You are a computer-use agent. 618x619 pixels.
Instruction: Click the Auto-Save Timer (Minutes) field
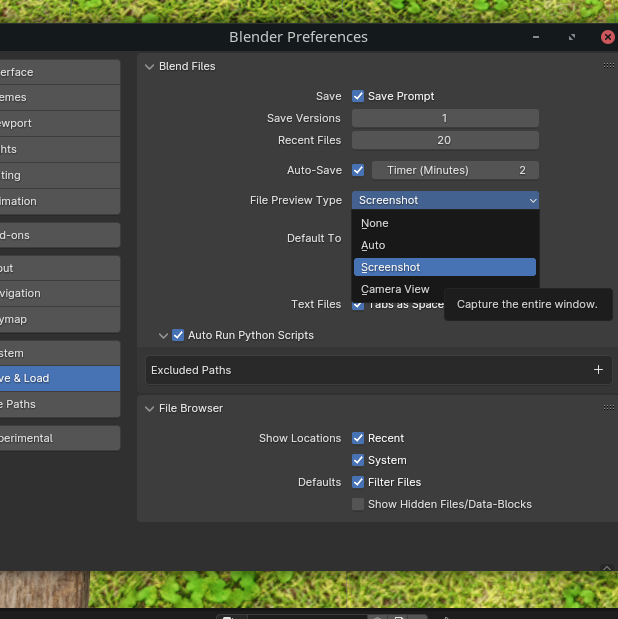tap(455, 170)
